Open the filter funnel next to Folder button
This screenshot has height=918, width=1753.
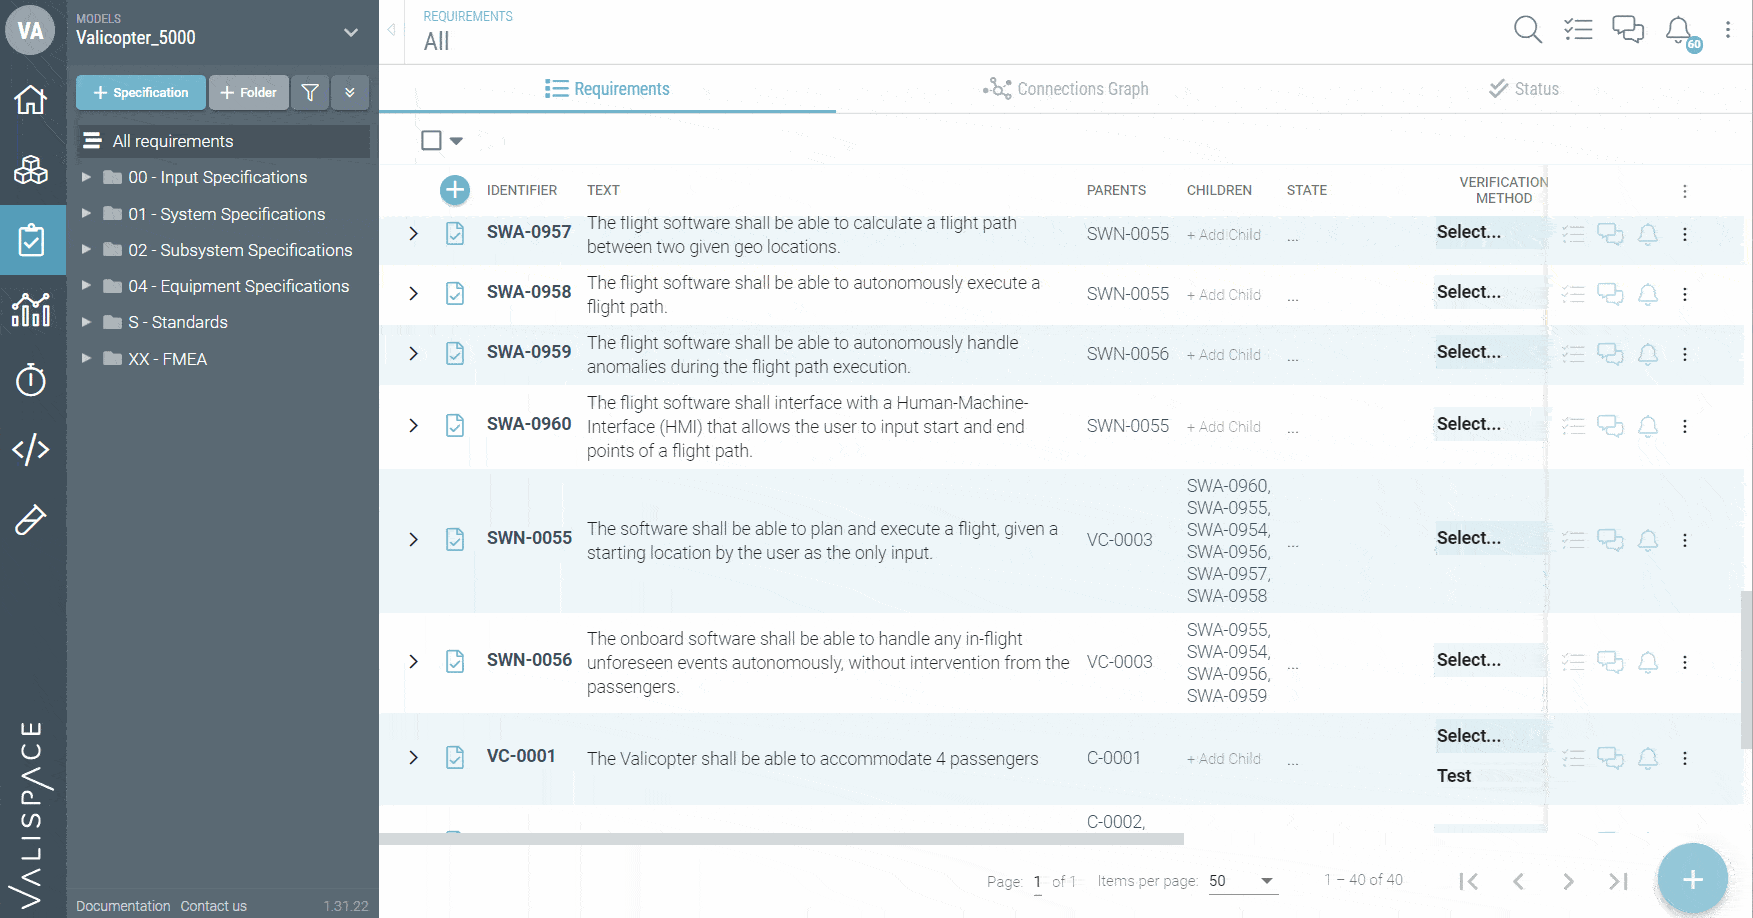(x=309, y=92)
